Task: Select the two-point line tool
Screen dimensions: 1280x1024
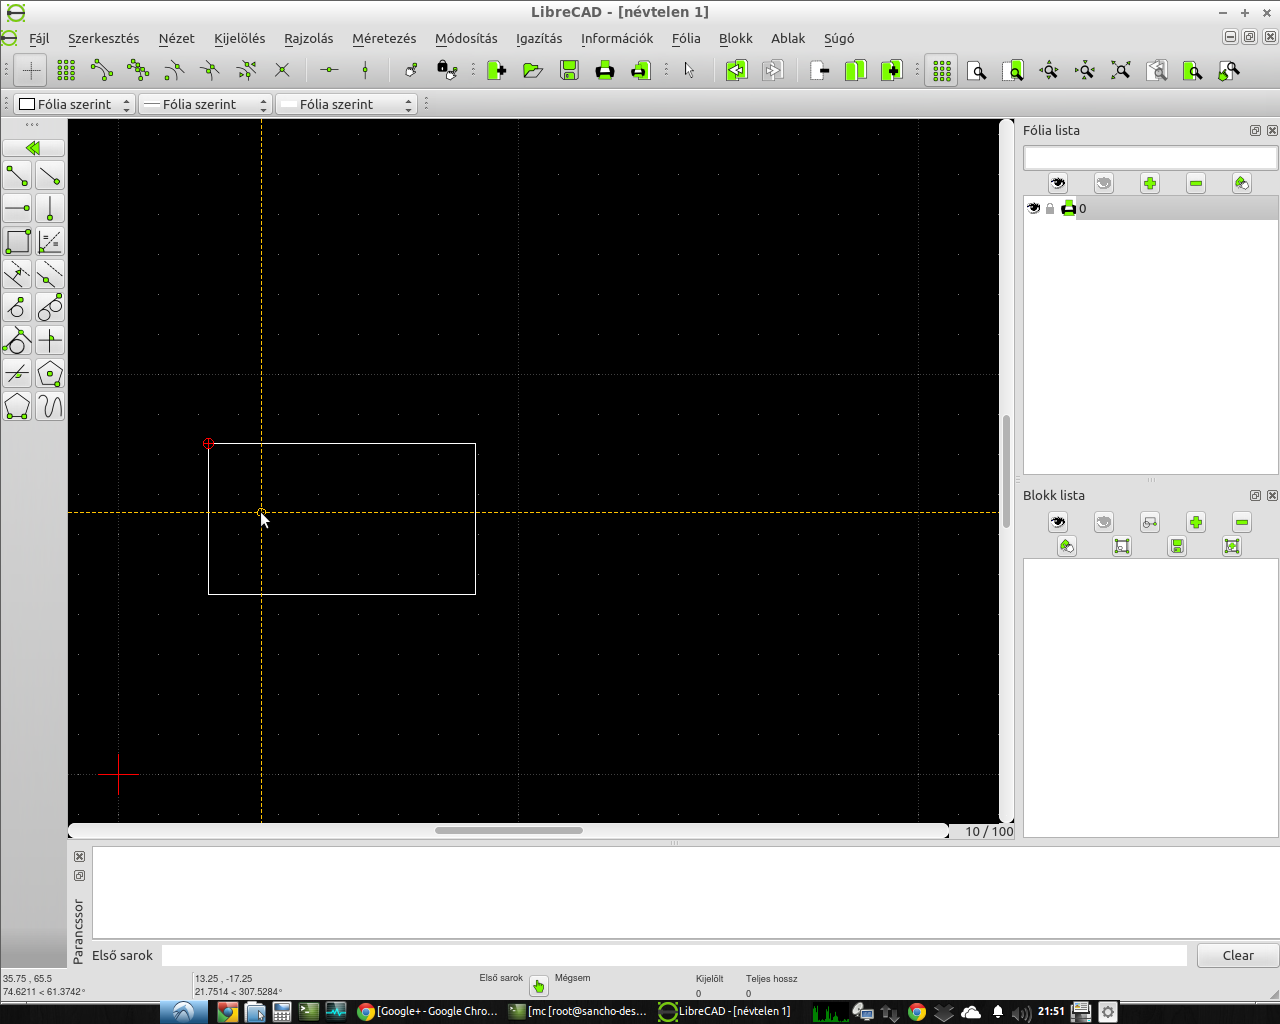Action: coord(17,176)
